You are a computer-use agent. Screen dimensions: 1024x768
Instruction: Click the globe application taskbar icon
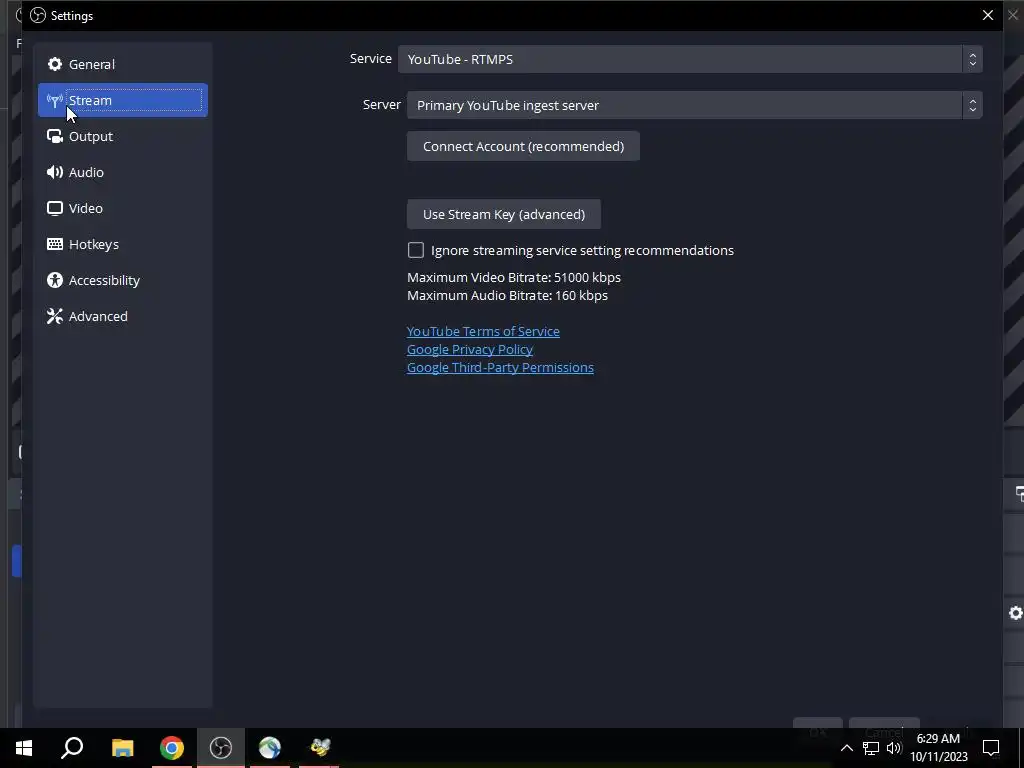coord(270,747)
